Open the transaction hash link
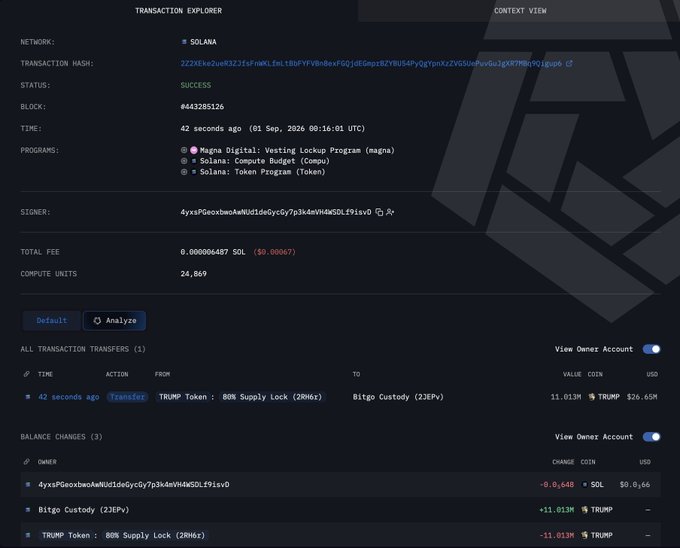 (371, 63)
